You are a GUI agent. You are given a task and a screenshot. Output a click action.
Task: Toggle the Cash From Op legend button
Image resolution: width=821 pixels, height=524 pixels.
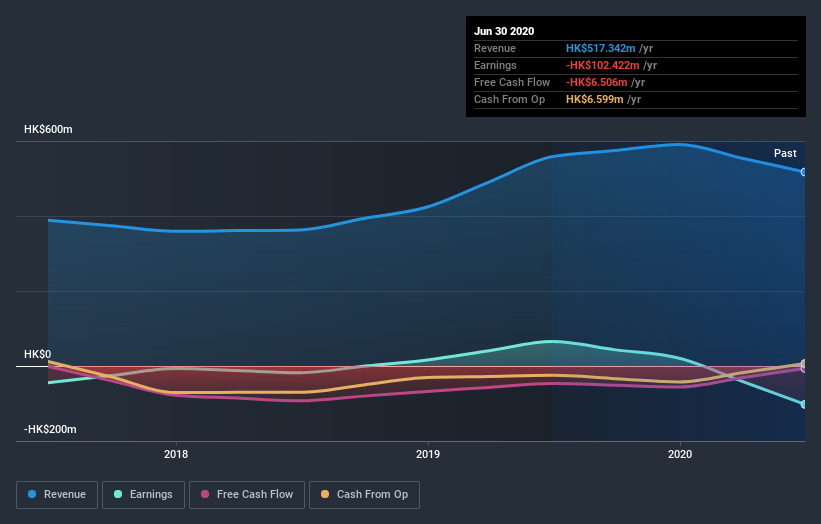pos(364,495)
